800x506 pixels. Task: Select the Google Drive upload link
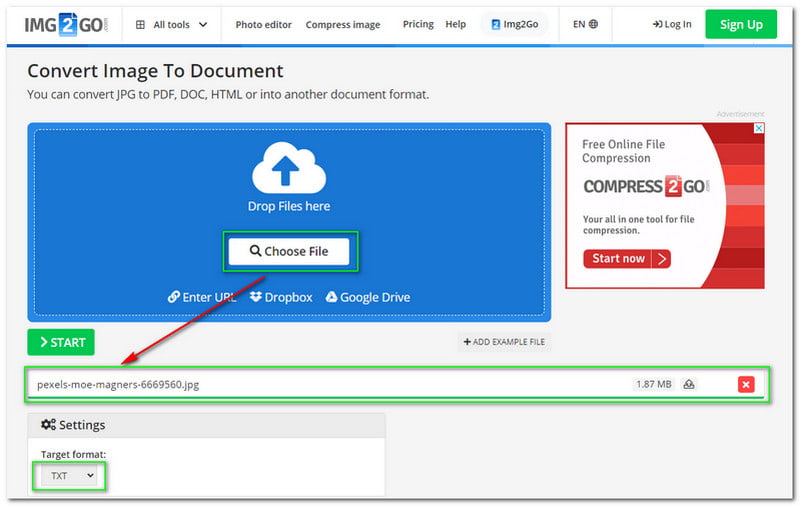tap(367, 297)
